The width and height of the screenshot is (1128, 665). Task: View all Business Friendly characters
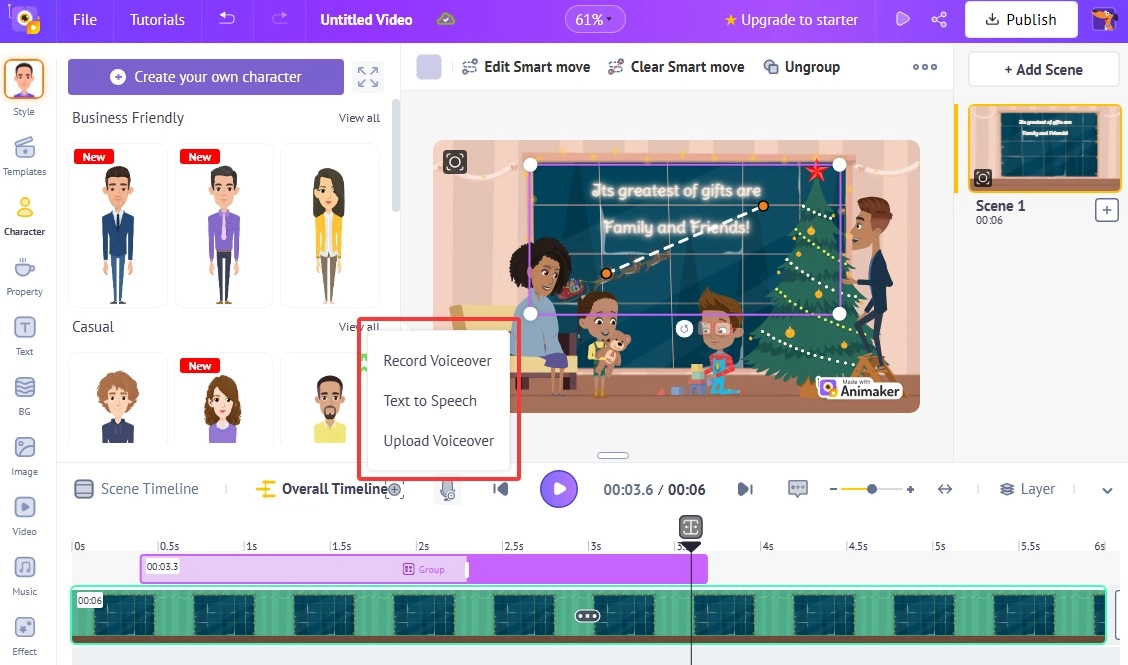[359, 117]
